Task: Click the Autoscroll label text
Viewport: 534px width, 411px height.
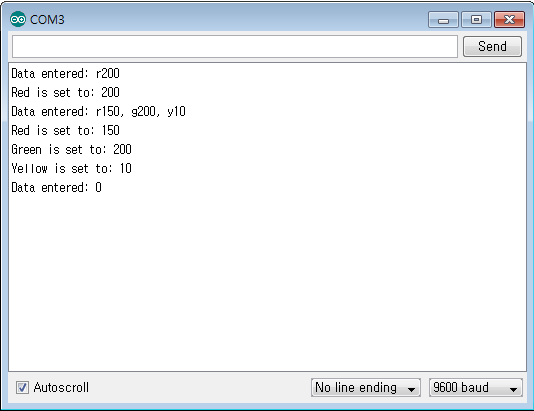Action: coord(61,388)
